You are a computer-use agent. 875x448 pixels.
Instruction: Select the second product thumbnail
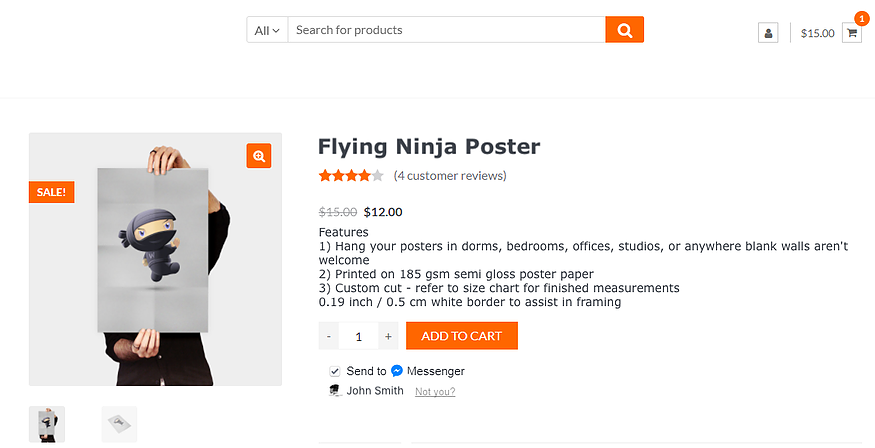click(119, 424)
